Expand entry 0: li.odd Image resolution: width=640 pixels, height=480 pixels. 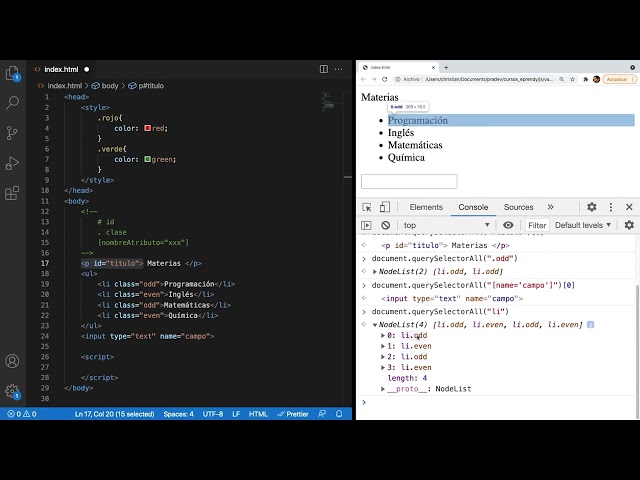[383, 336]
